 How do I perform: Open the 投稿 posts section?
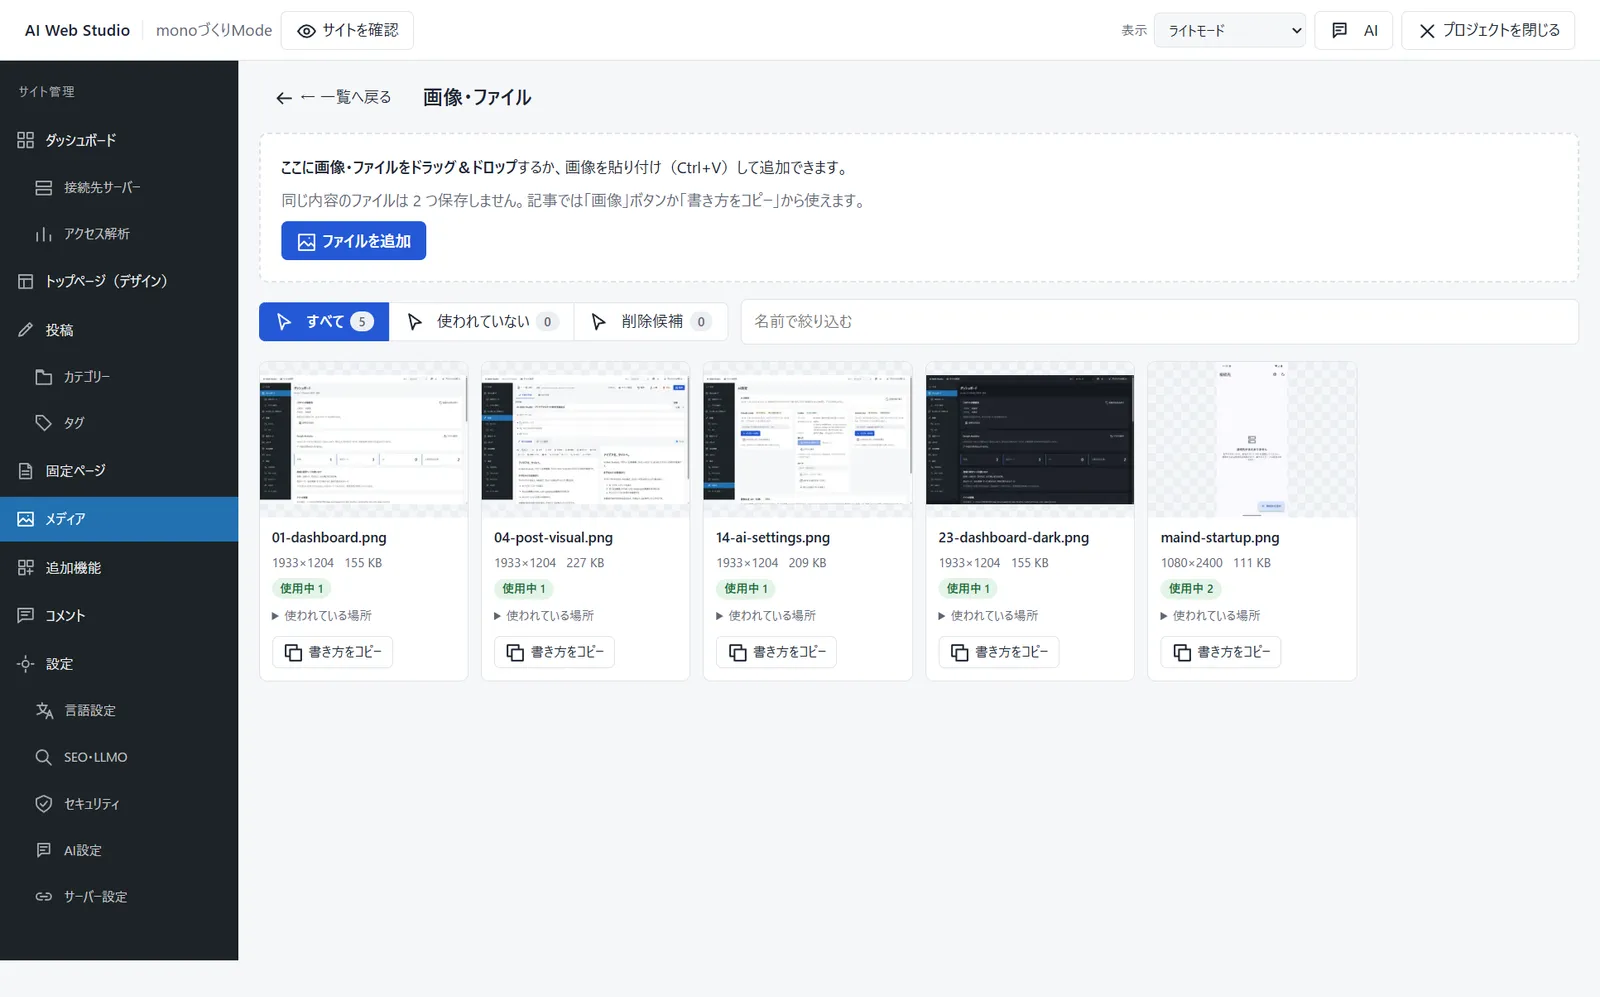click(119, 330)
